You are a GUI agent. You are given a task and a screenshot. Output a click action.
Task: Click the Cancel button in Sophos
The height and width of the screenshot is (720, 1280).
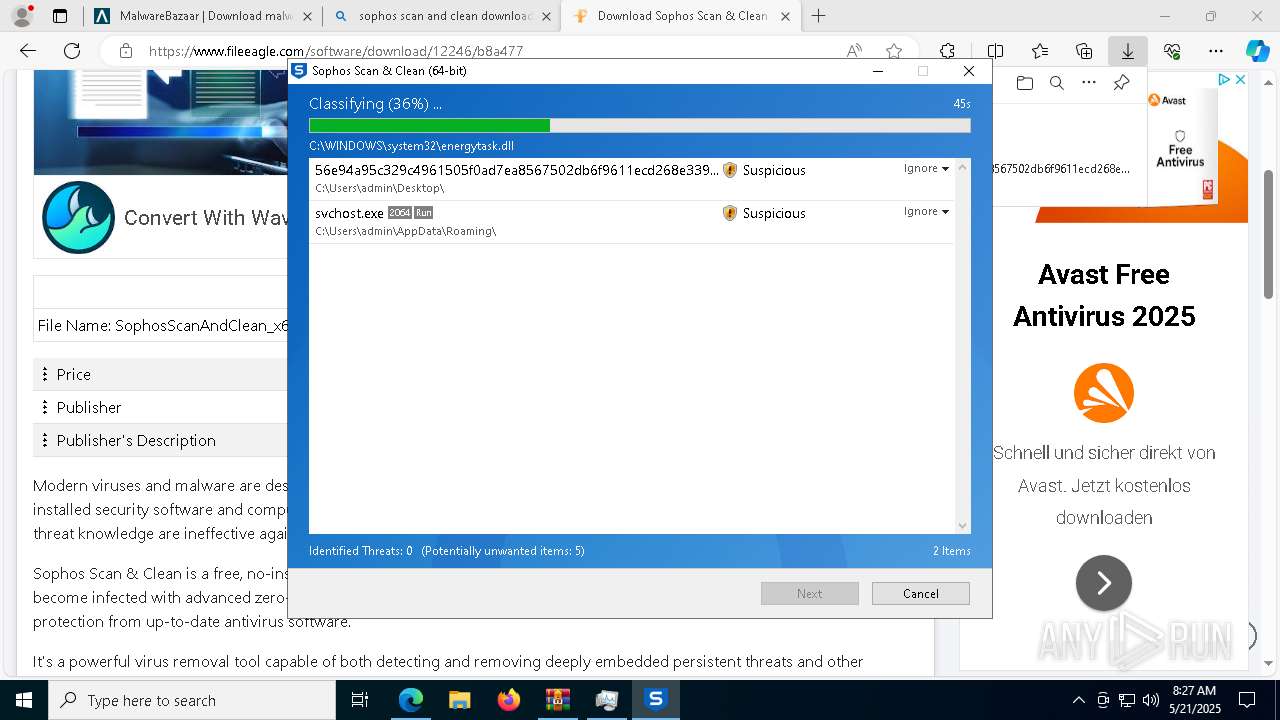pos(920,593)
